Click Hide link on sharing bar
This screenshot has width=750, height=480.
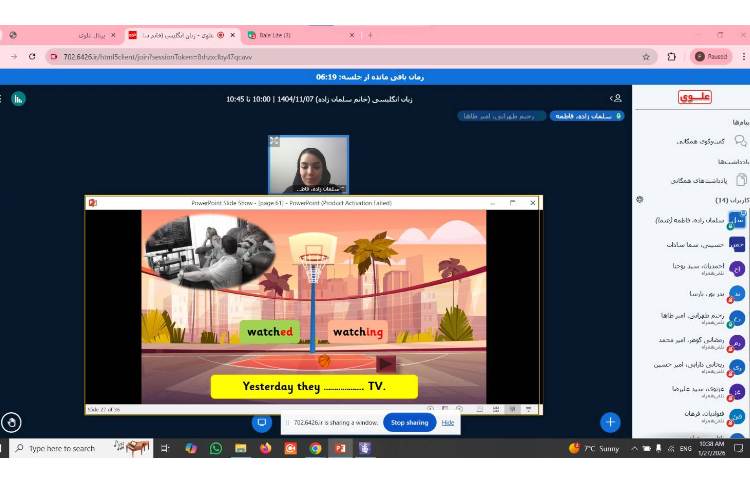(x=448, y=423)
